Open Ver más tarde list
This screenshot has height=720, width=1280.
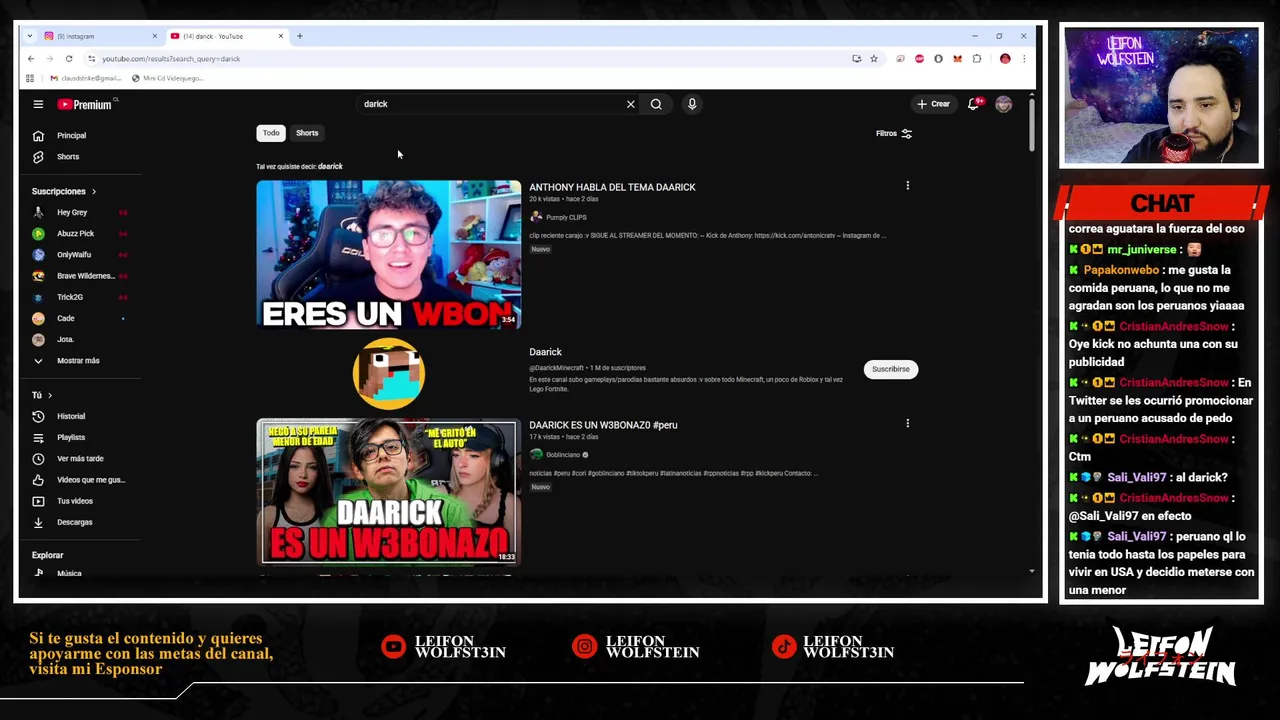click(80, 458)
